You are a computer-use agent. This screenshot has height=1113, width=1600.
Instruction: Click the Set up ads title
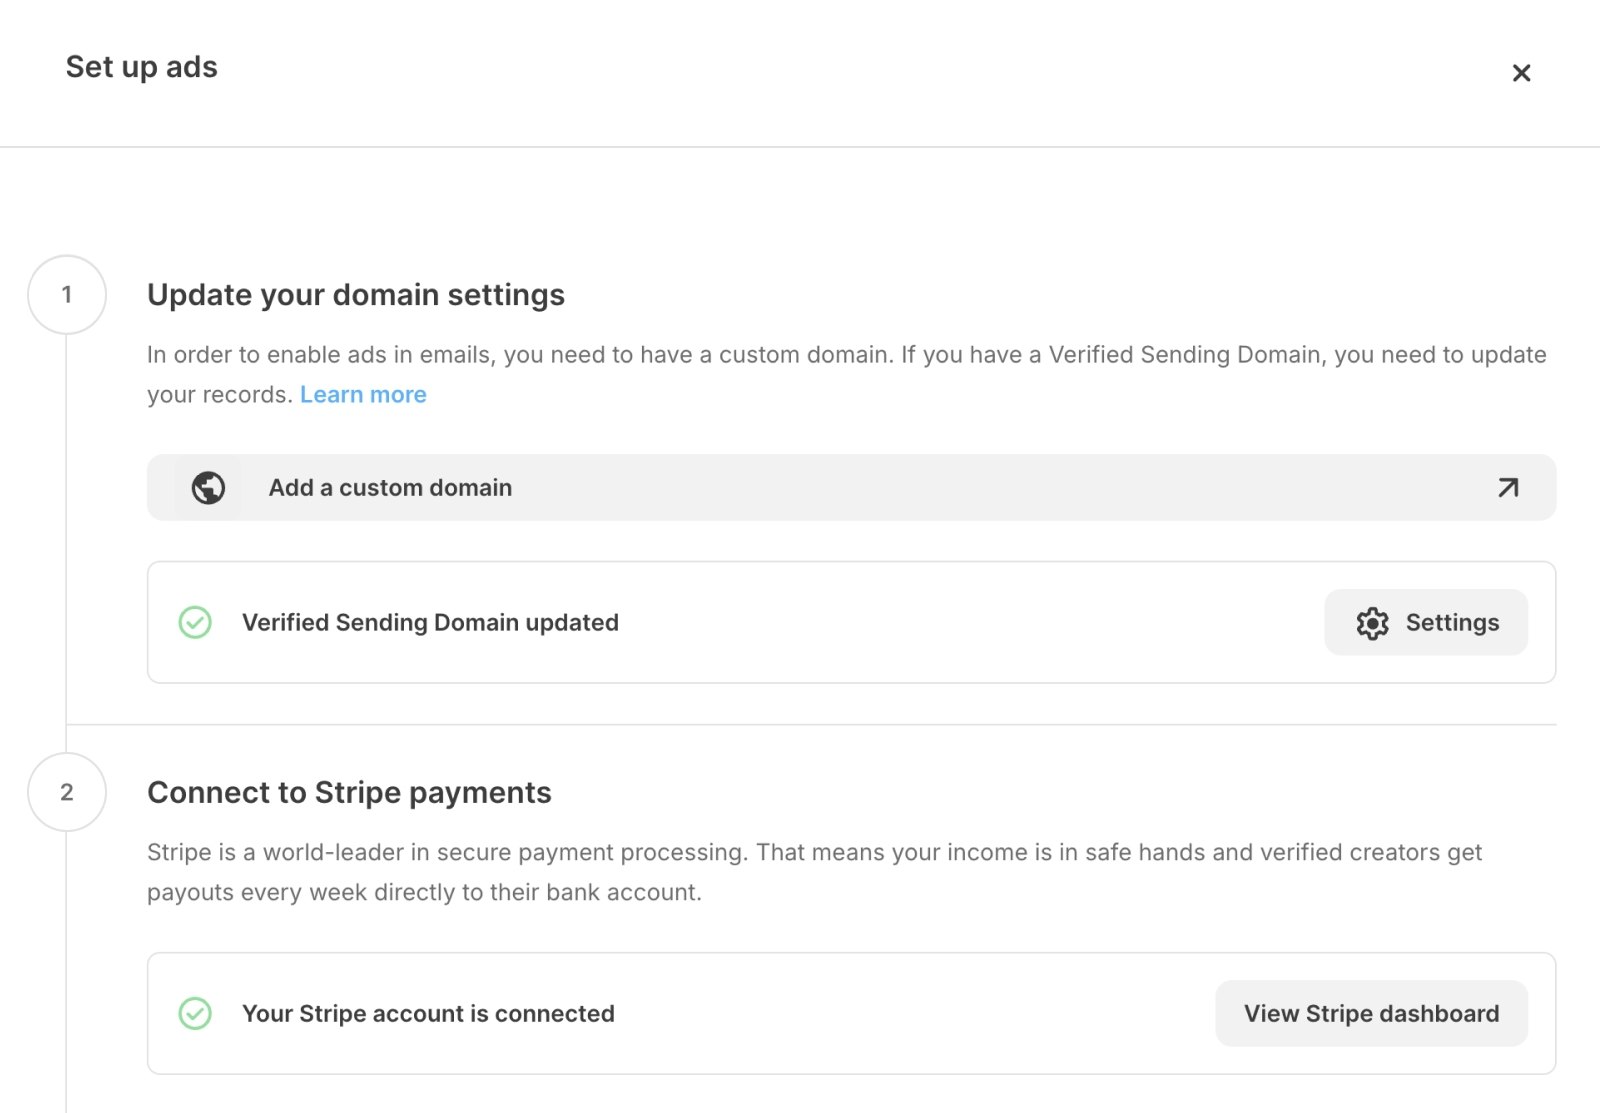[141, 67]
